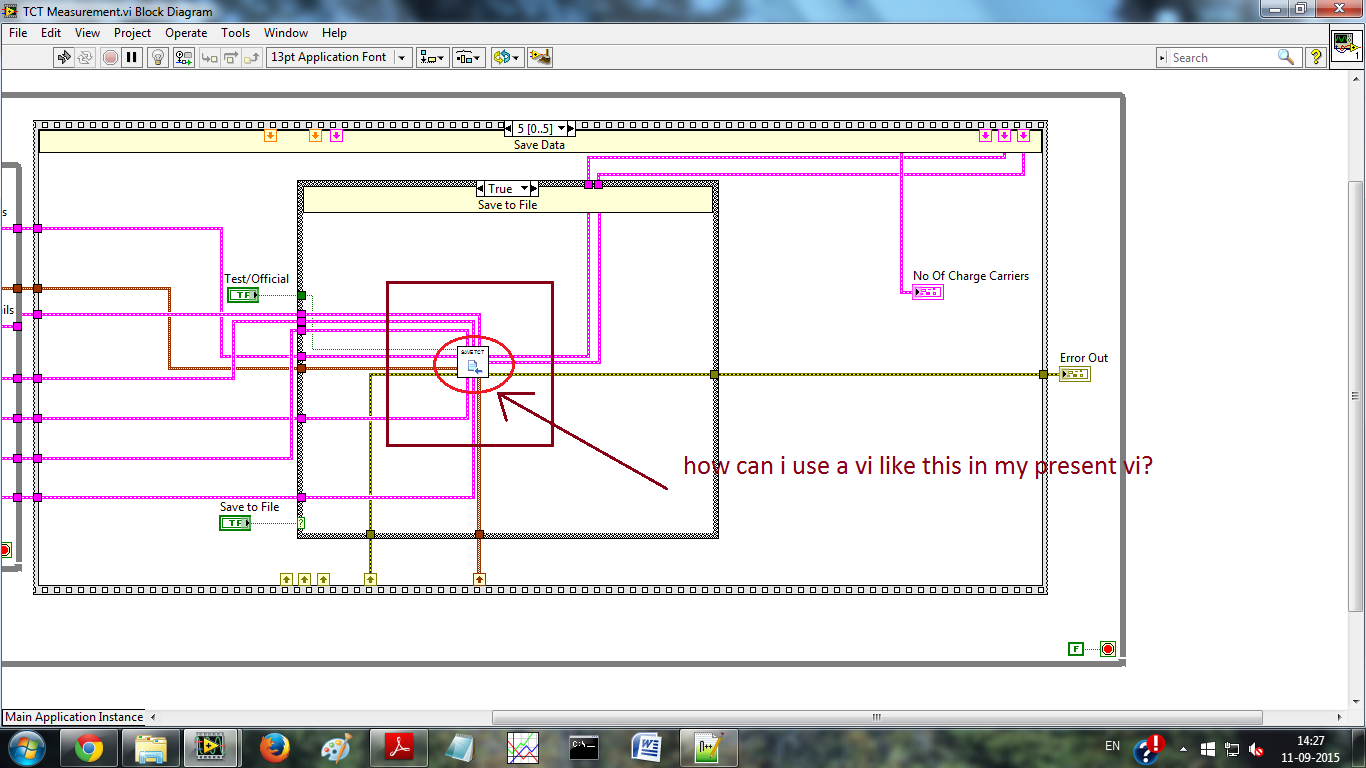Screen dimensions: 1366x768
Task: Click the Context Help question-mark button
Action: 1316,57
